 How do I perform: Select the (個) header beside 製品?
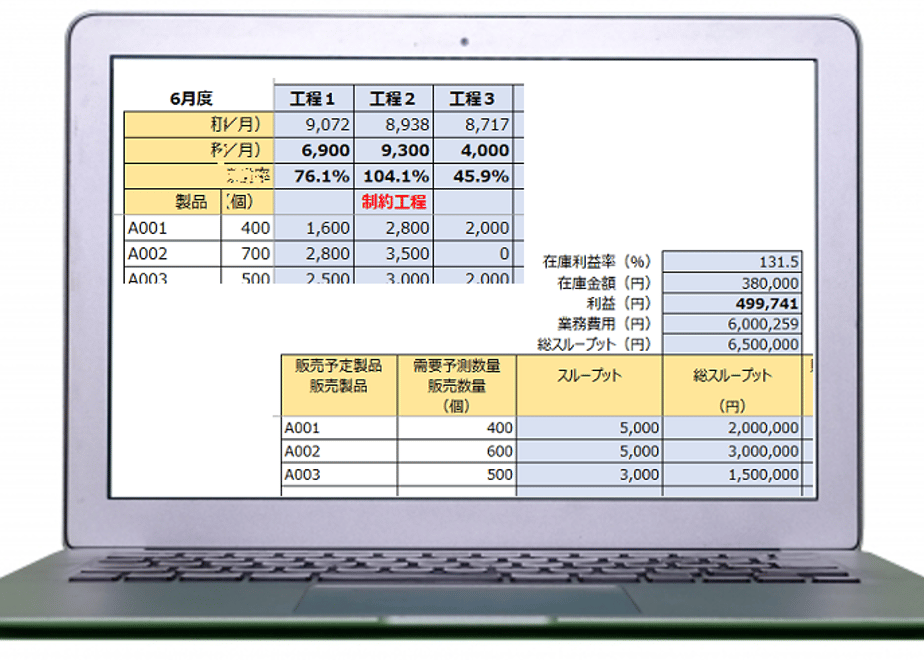pyautogui.click(x=248, y=202)
